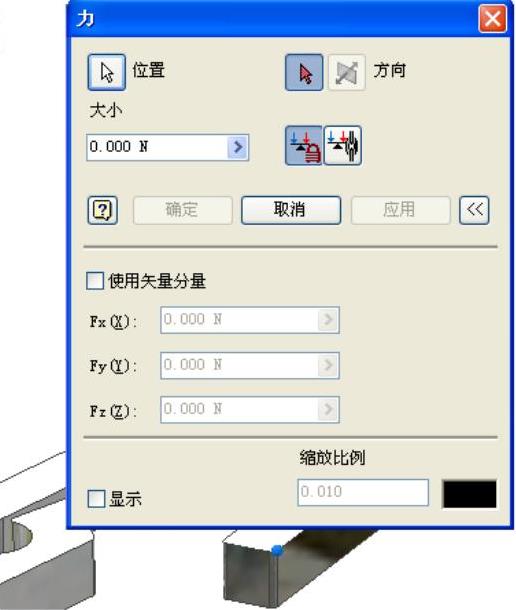The height and width of the screenshot is (610, 516).
Task: Expand the Fy (Y) field arrow
Action: click(328, 365)
